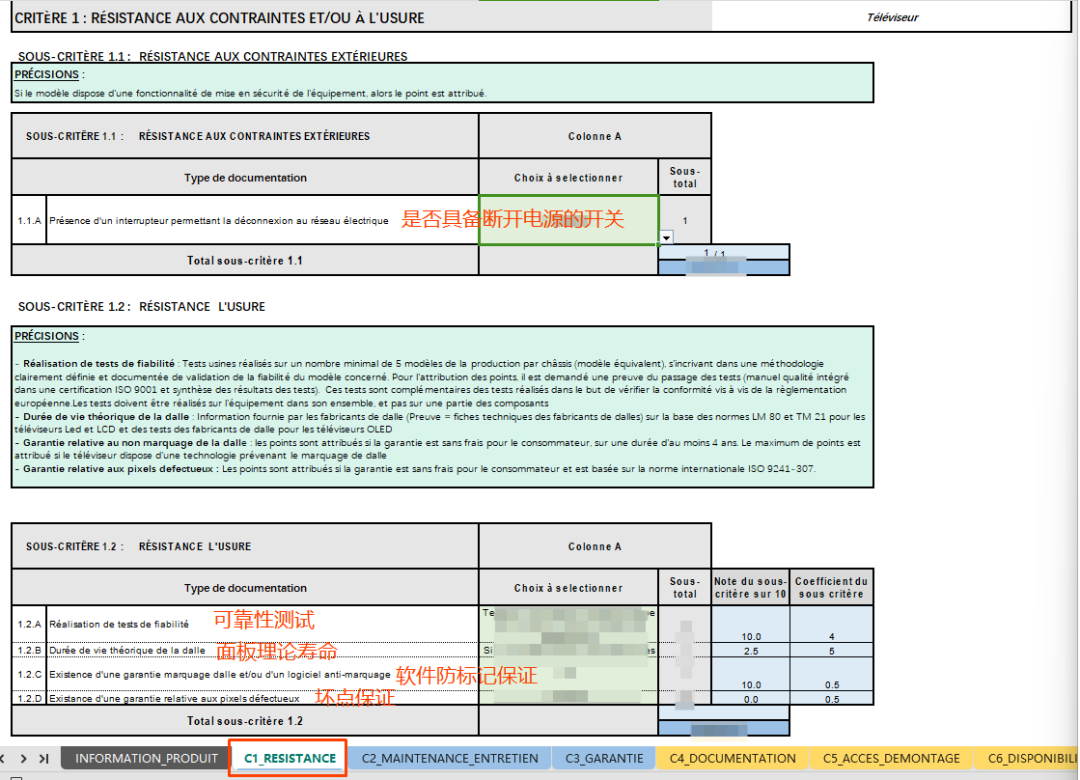Image resolution: width=1080 pixels, height=780 pixels.
Task: Switch to the C4_DOCUMENTATION sheet tab
Action: click(x=732, y=758)
